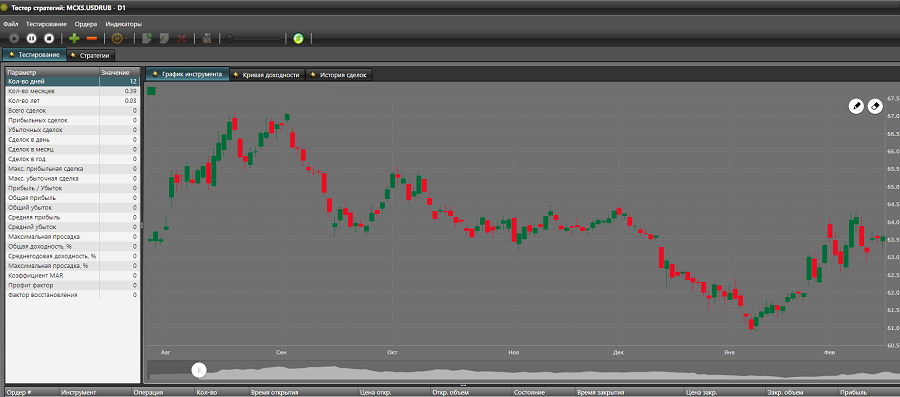The width and height of the screenshot is (900, 397).
Task: Select the pencil drawing tool on chart
Action: [x=856, y=106]
